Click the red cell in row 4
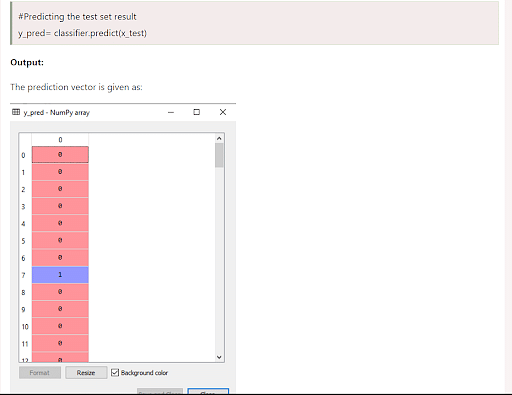The image size is (512, 395). [60, 223]
